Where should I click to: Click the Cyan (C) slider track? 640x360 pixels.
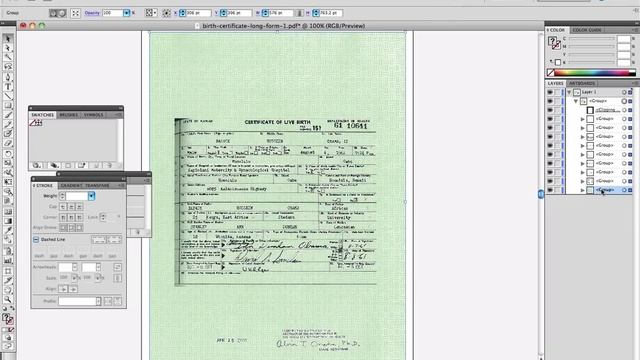tap(592, 39)
